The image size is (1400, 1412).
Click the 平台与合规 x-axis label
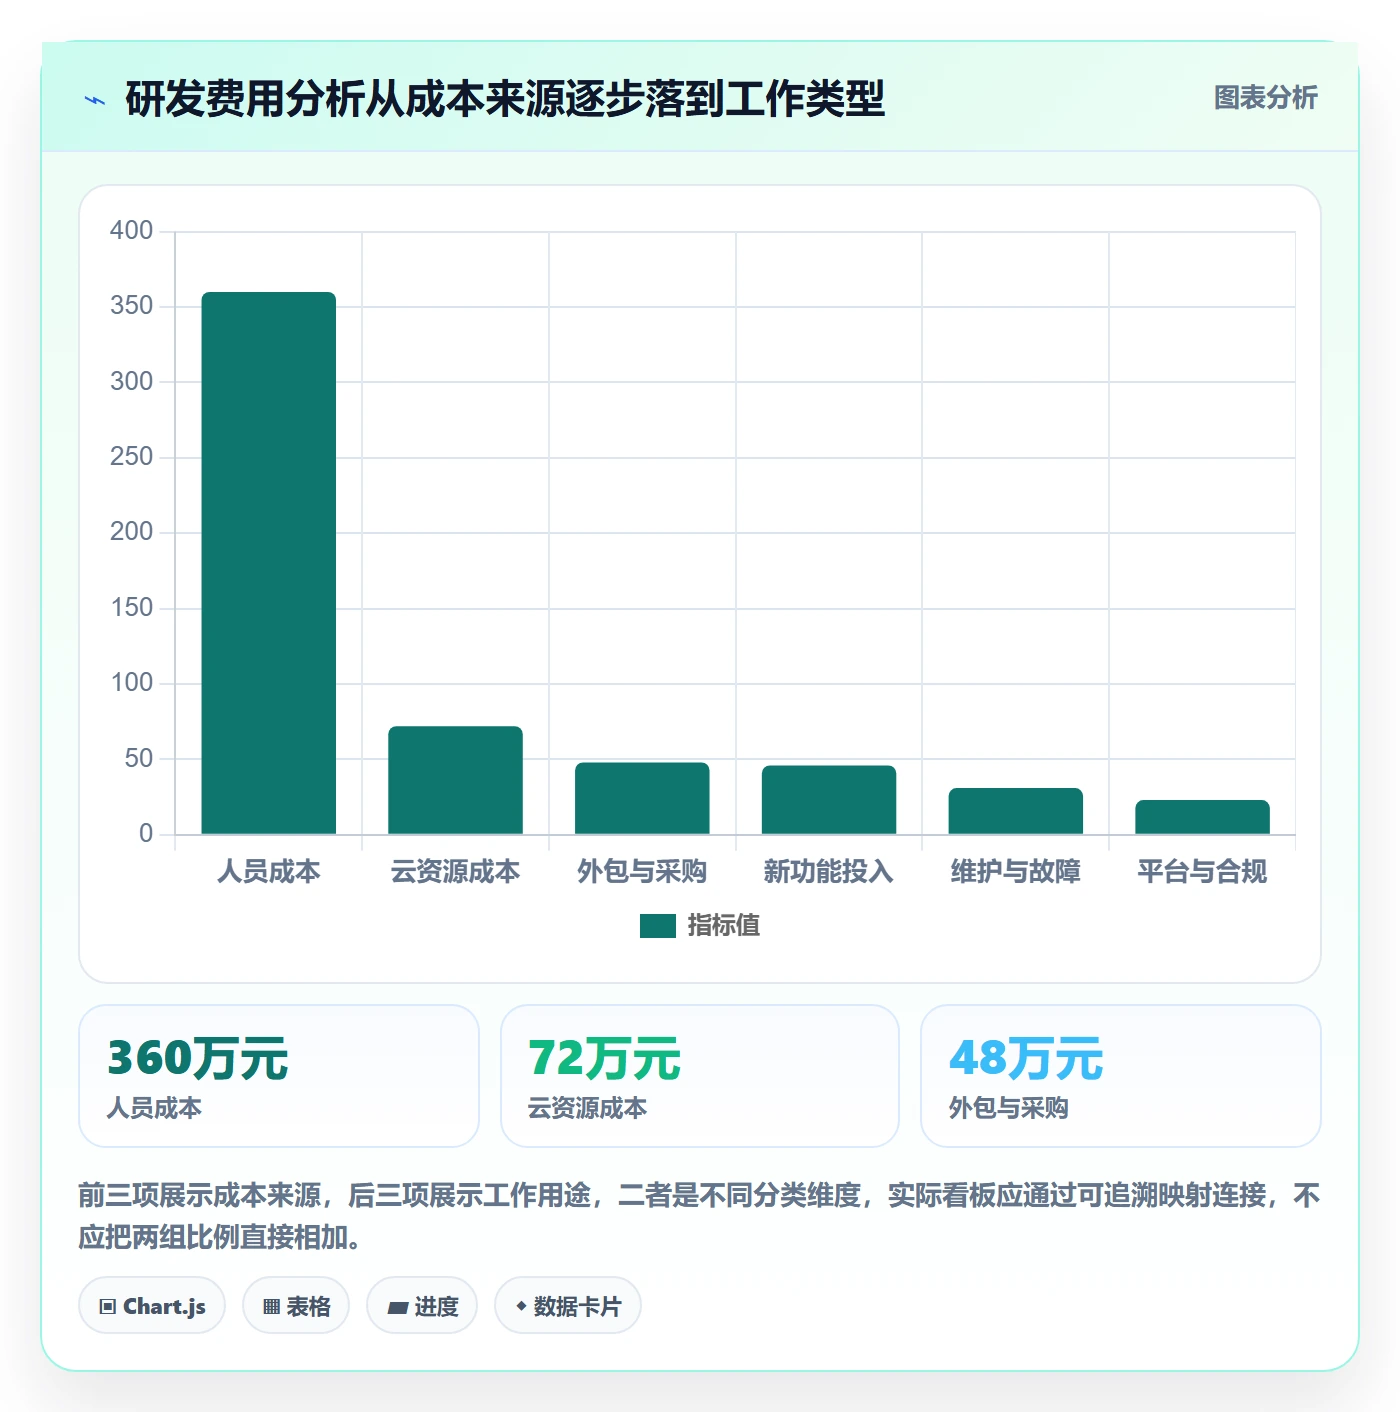(x=1202, y=872)
